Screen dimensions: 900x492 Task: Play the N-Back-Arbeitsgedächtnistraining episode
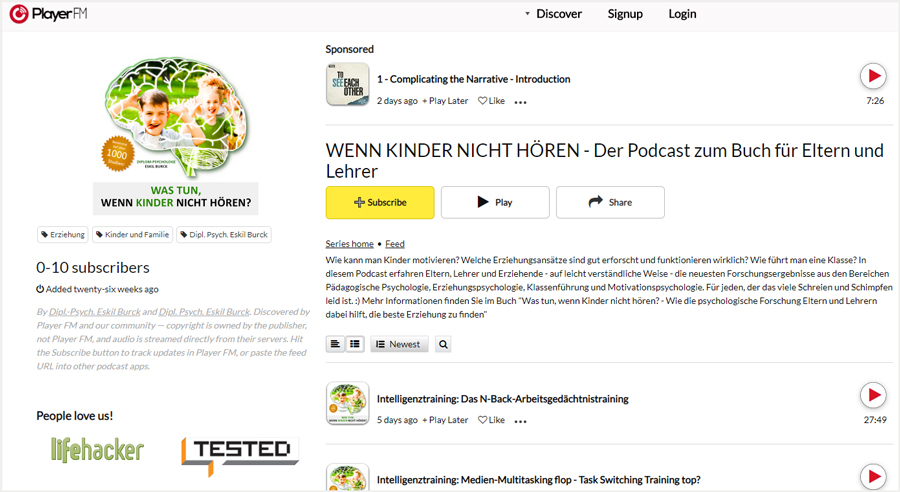(873, 395)
